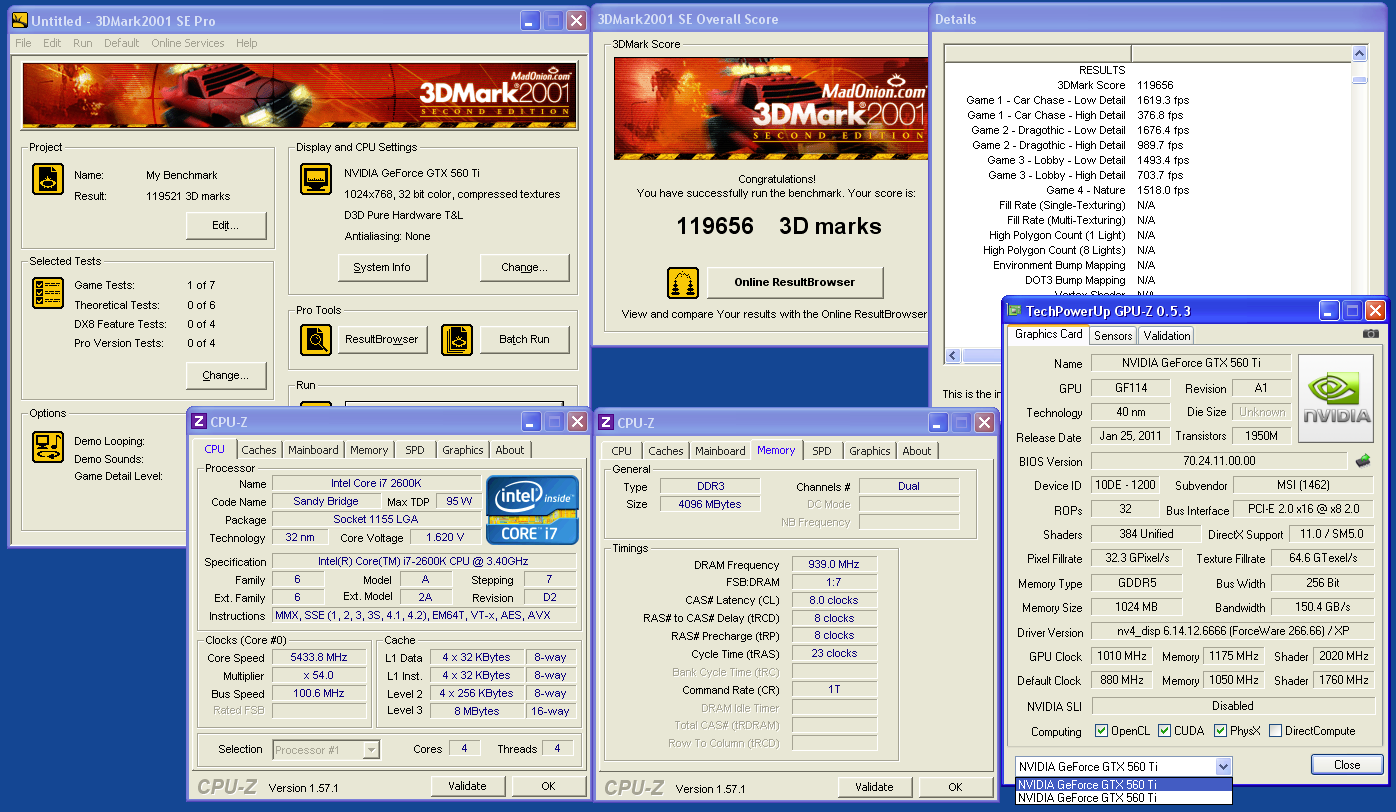Viewport: 1396px width, 812px height.
Task: Open the Online Services menu in 3DMark2001
Action: (188, 43)
